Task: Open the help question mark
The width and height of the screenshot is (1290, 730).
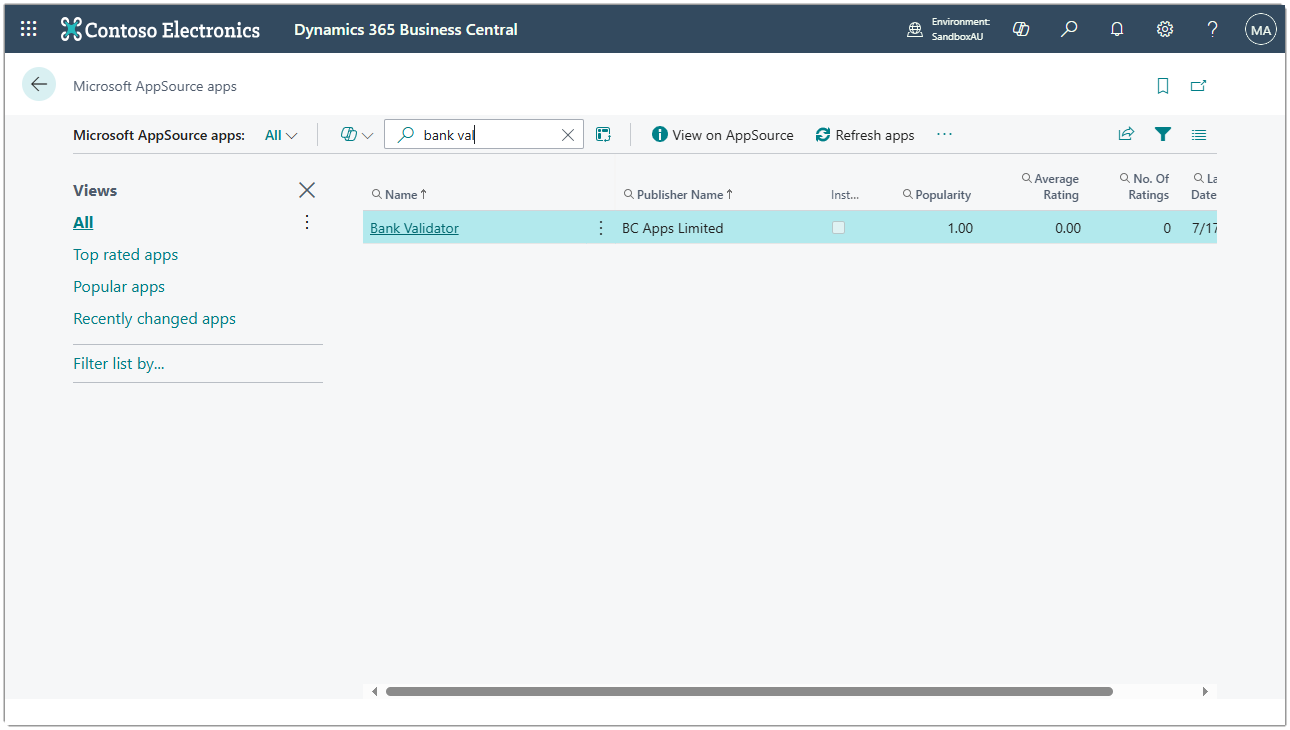Action: pos(1213,29)
